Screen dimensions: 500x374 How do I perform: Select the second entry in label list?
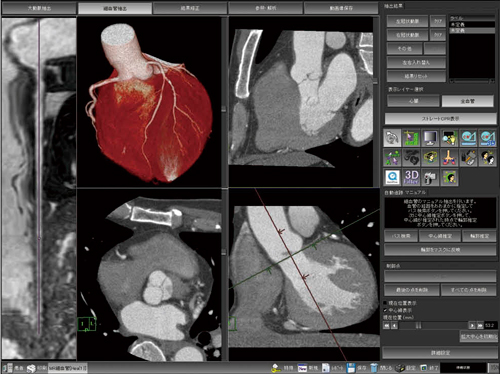coord(472,30)
